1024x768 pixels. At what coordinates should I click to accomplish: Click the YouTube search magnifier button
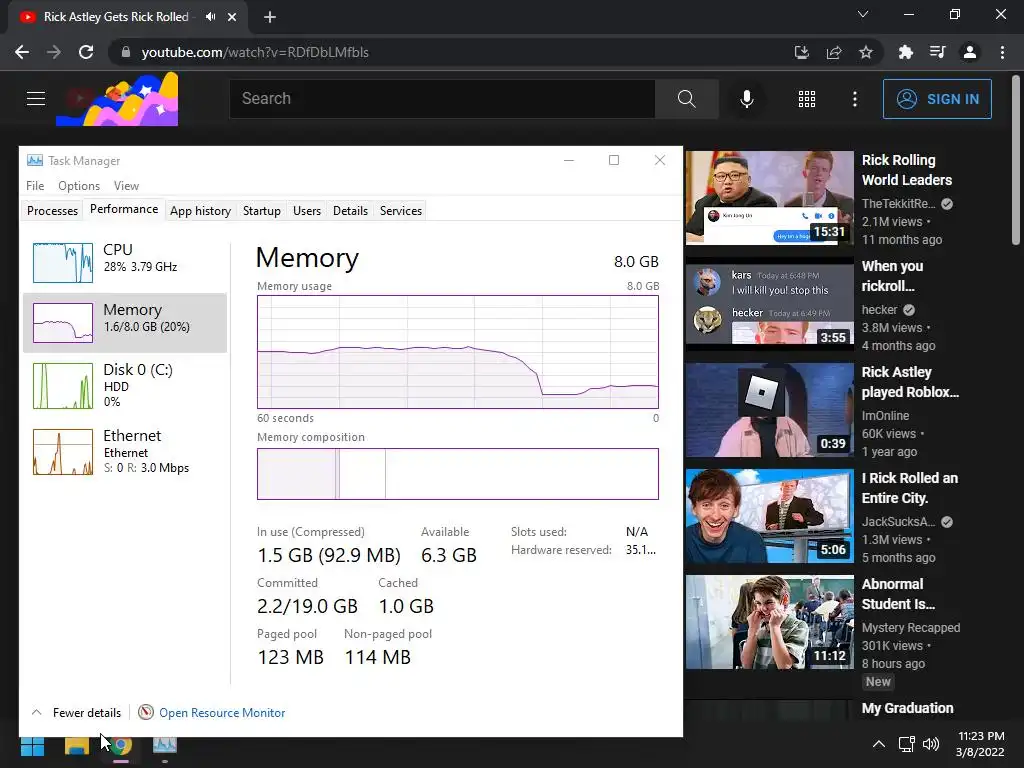(x=686, y=99)
